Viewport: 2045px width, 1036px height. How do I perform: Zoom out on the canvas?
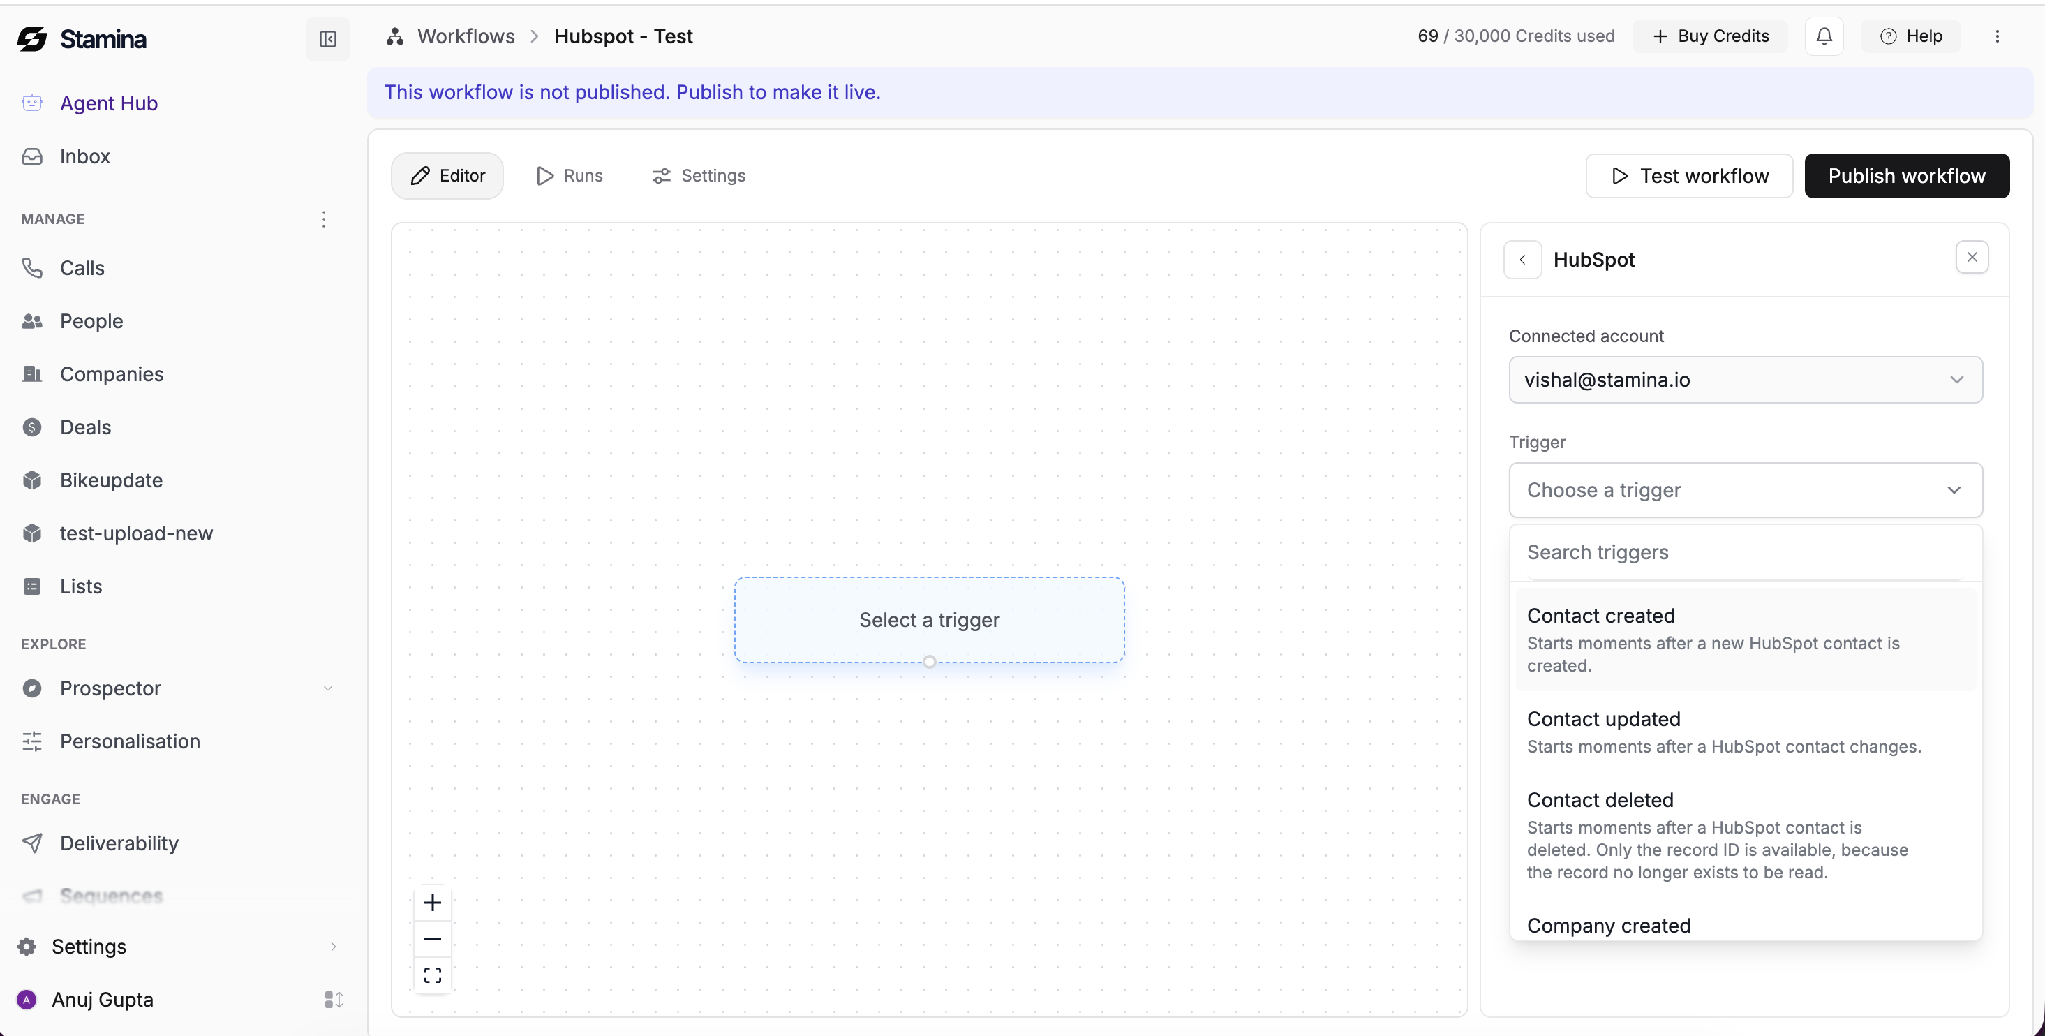pyautogui.click(x=432, y=939)
